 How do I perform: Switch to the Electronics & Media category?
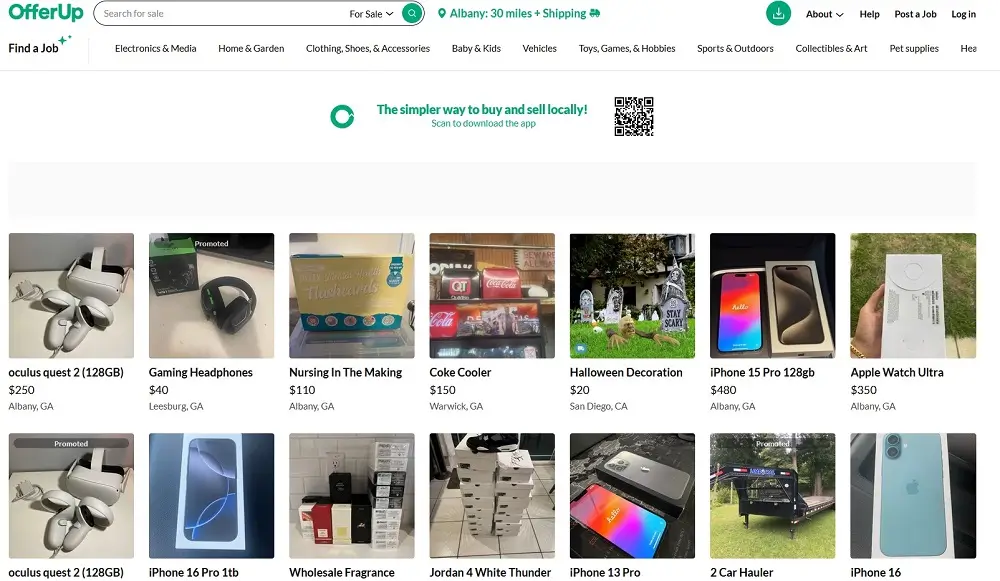click(155, 47)
